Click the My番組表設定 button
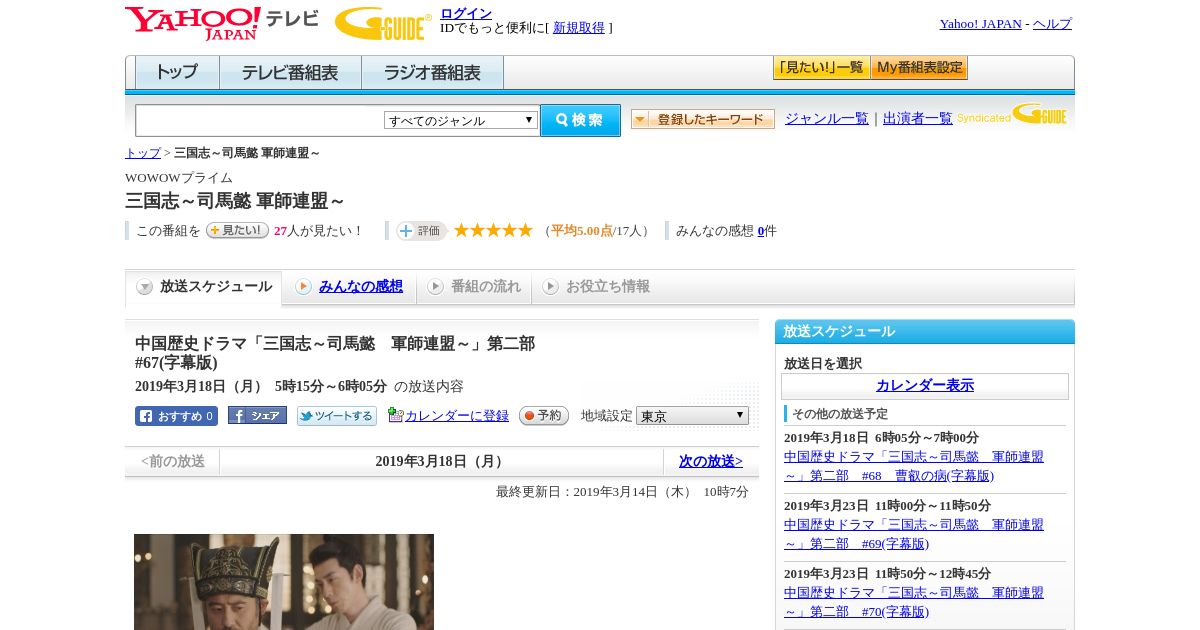 919,67
